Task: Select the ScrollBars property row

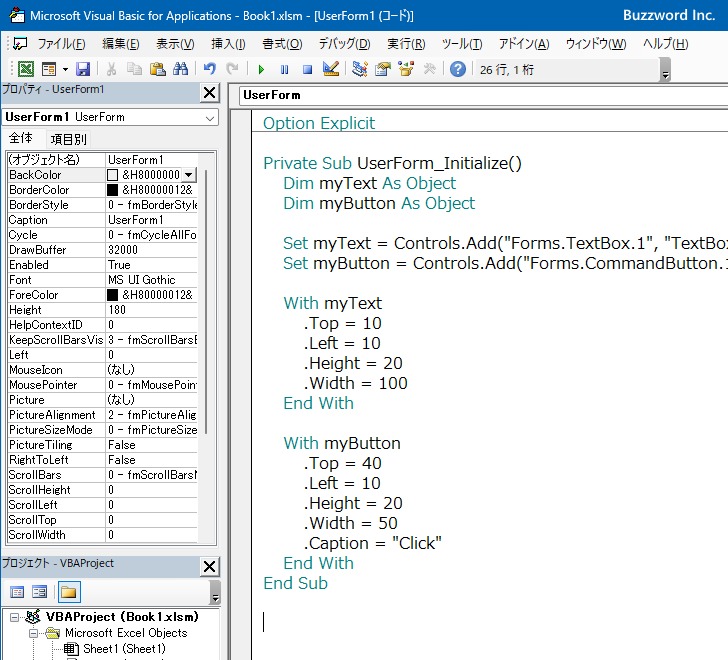Action: click(x=103, y=475)
